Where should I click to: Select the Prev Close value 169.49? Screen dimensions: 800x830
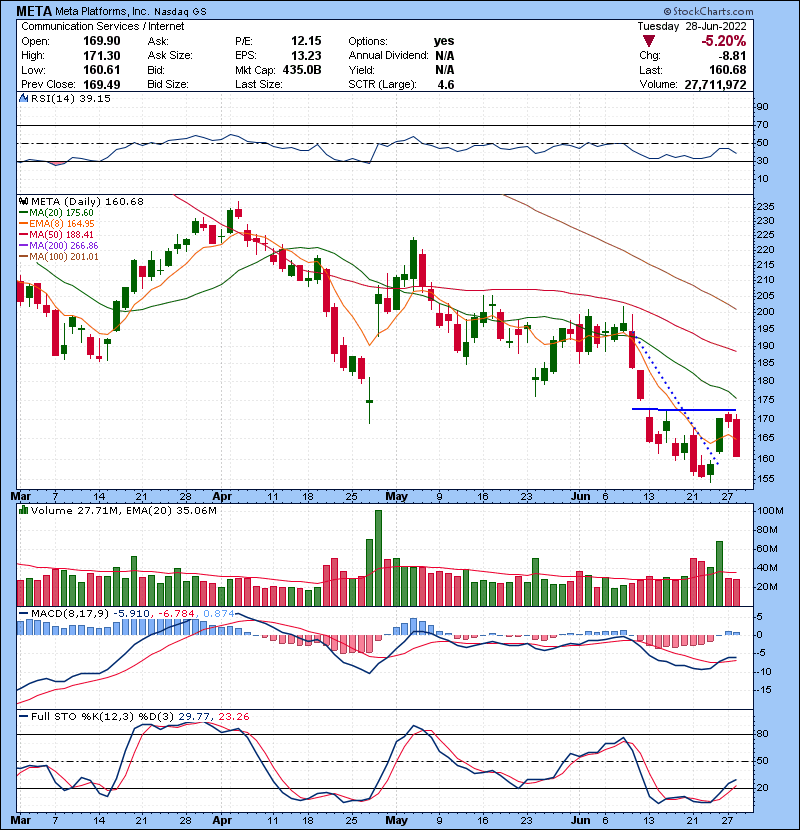(102, 85)
